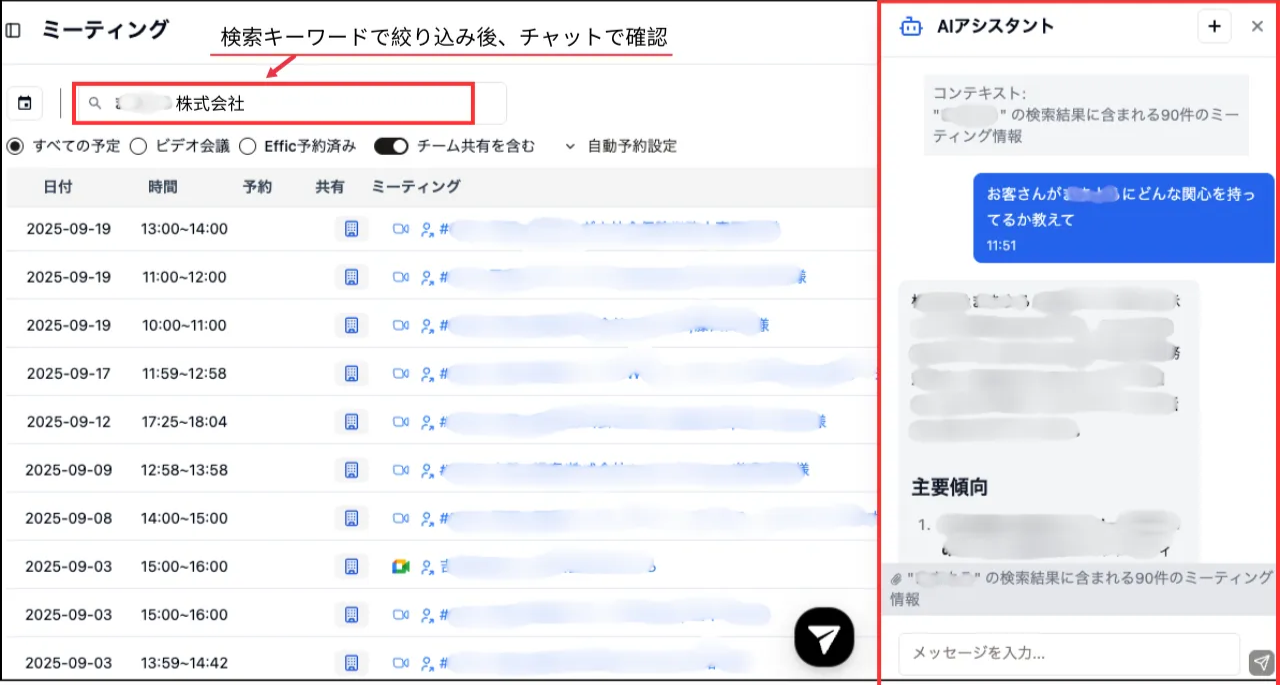Click the external attendee person icon in 13:00~14:00 row

pos(428,229)
